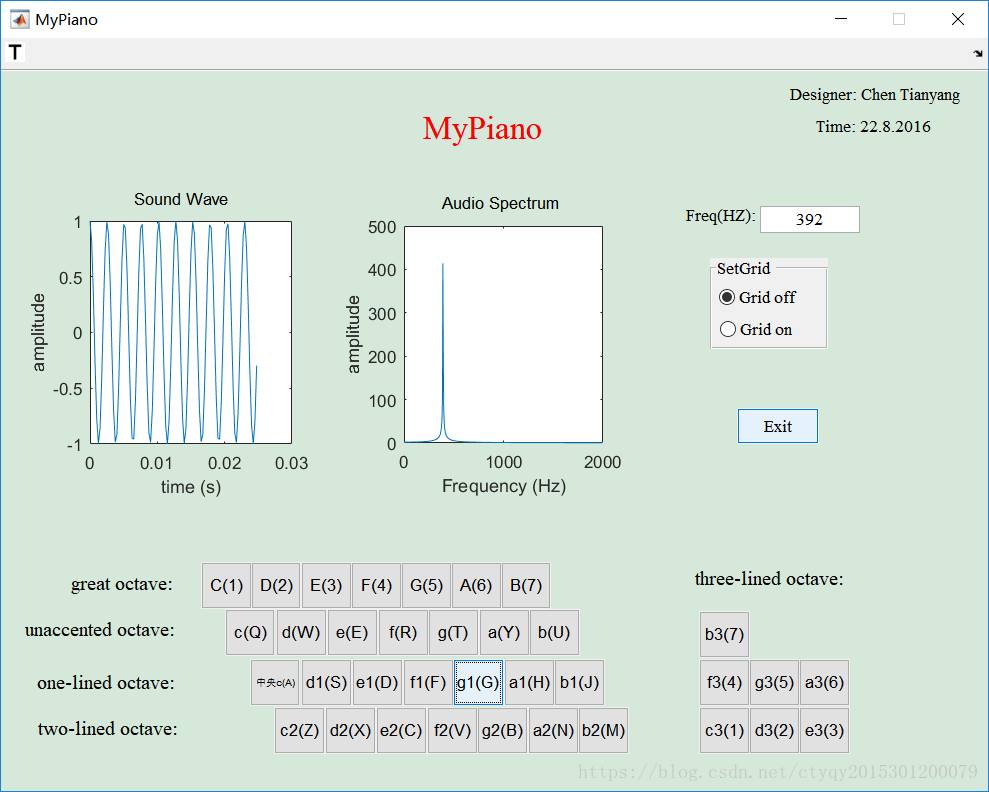Screen dimensions: 989x792
Task: Play two-lined note d2(X)
Action: pos(350,730)
